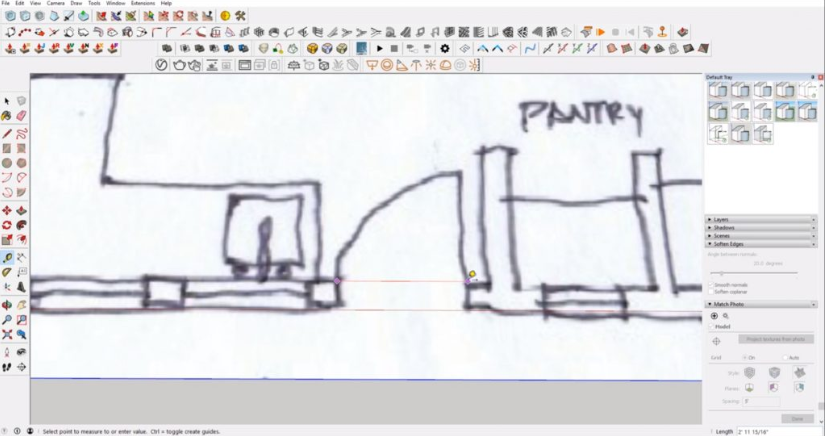
Task: Click the black gear settings icon
Action: click(x=445, y=48)
